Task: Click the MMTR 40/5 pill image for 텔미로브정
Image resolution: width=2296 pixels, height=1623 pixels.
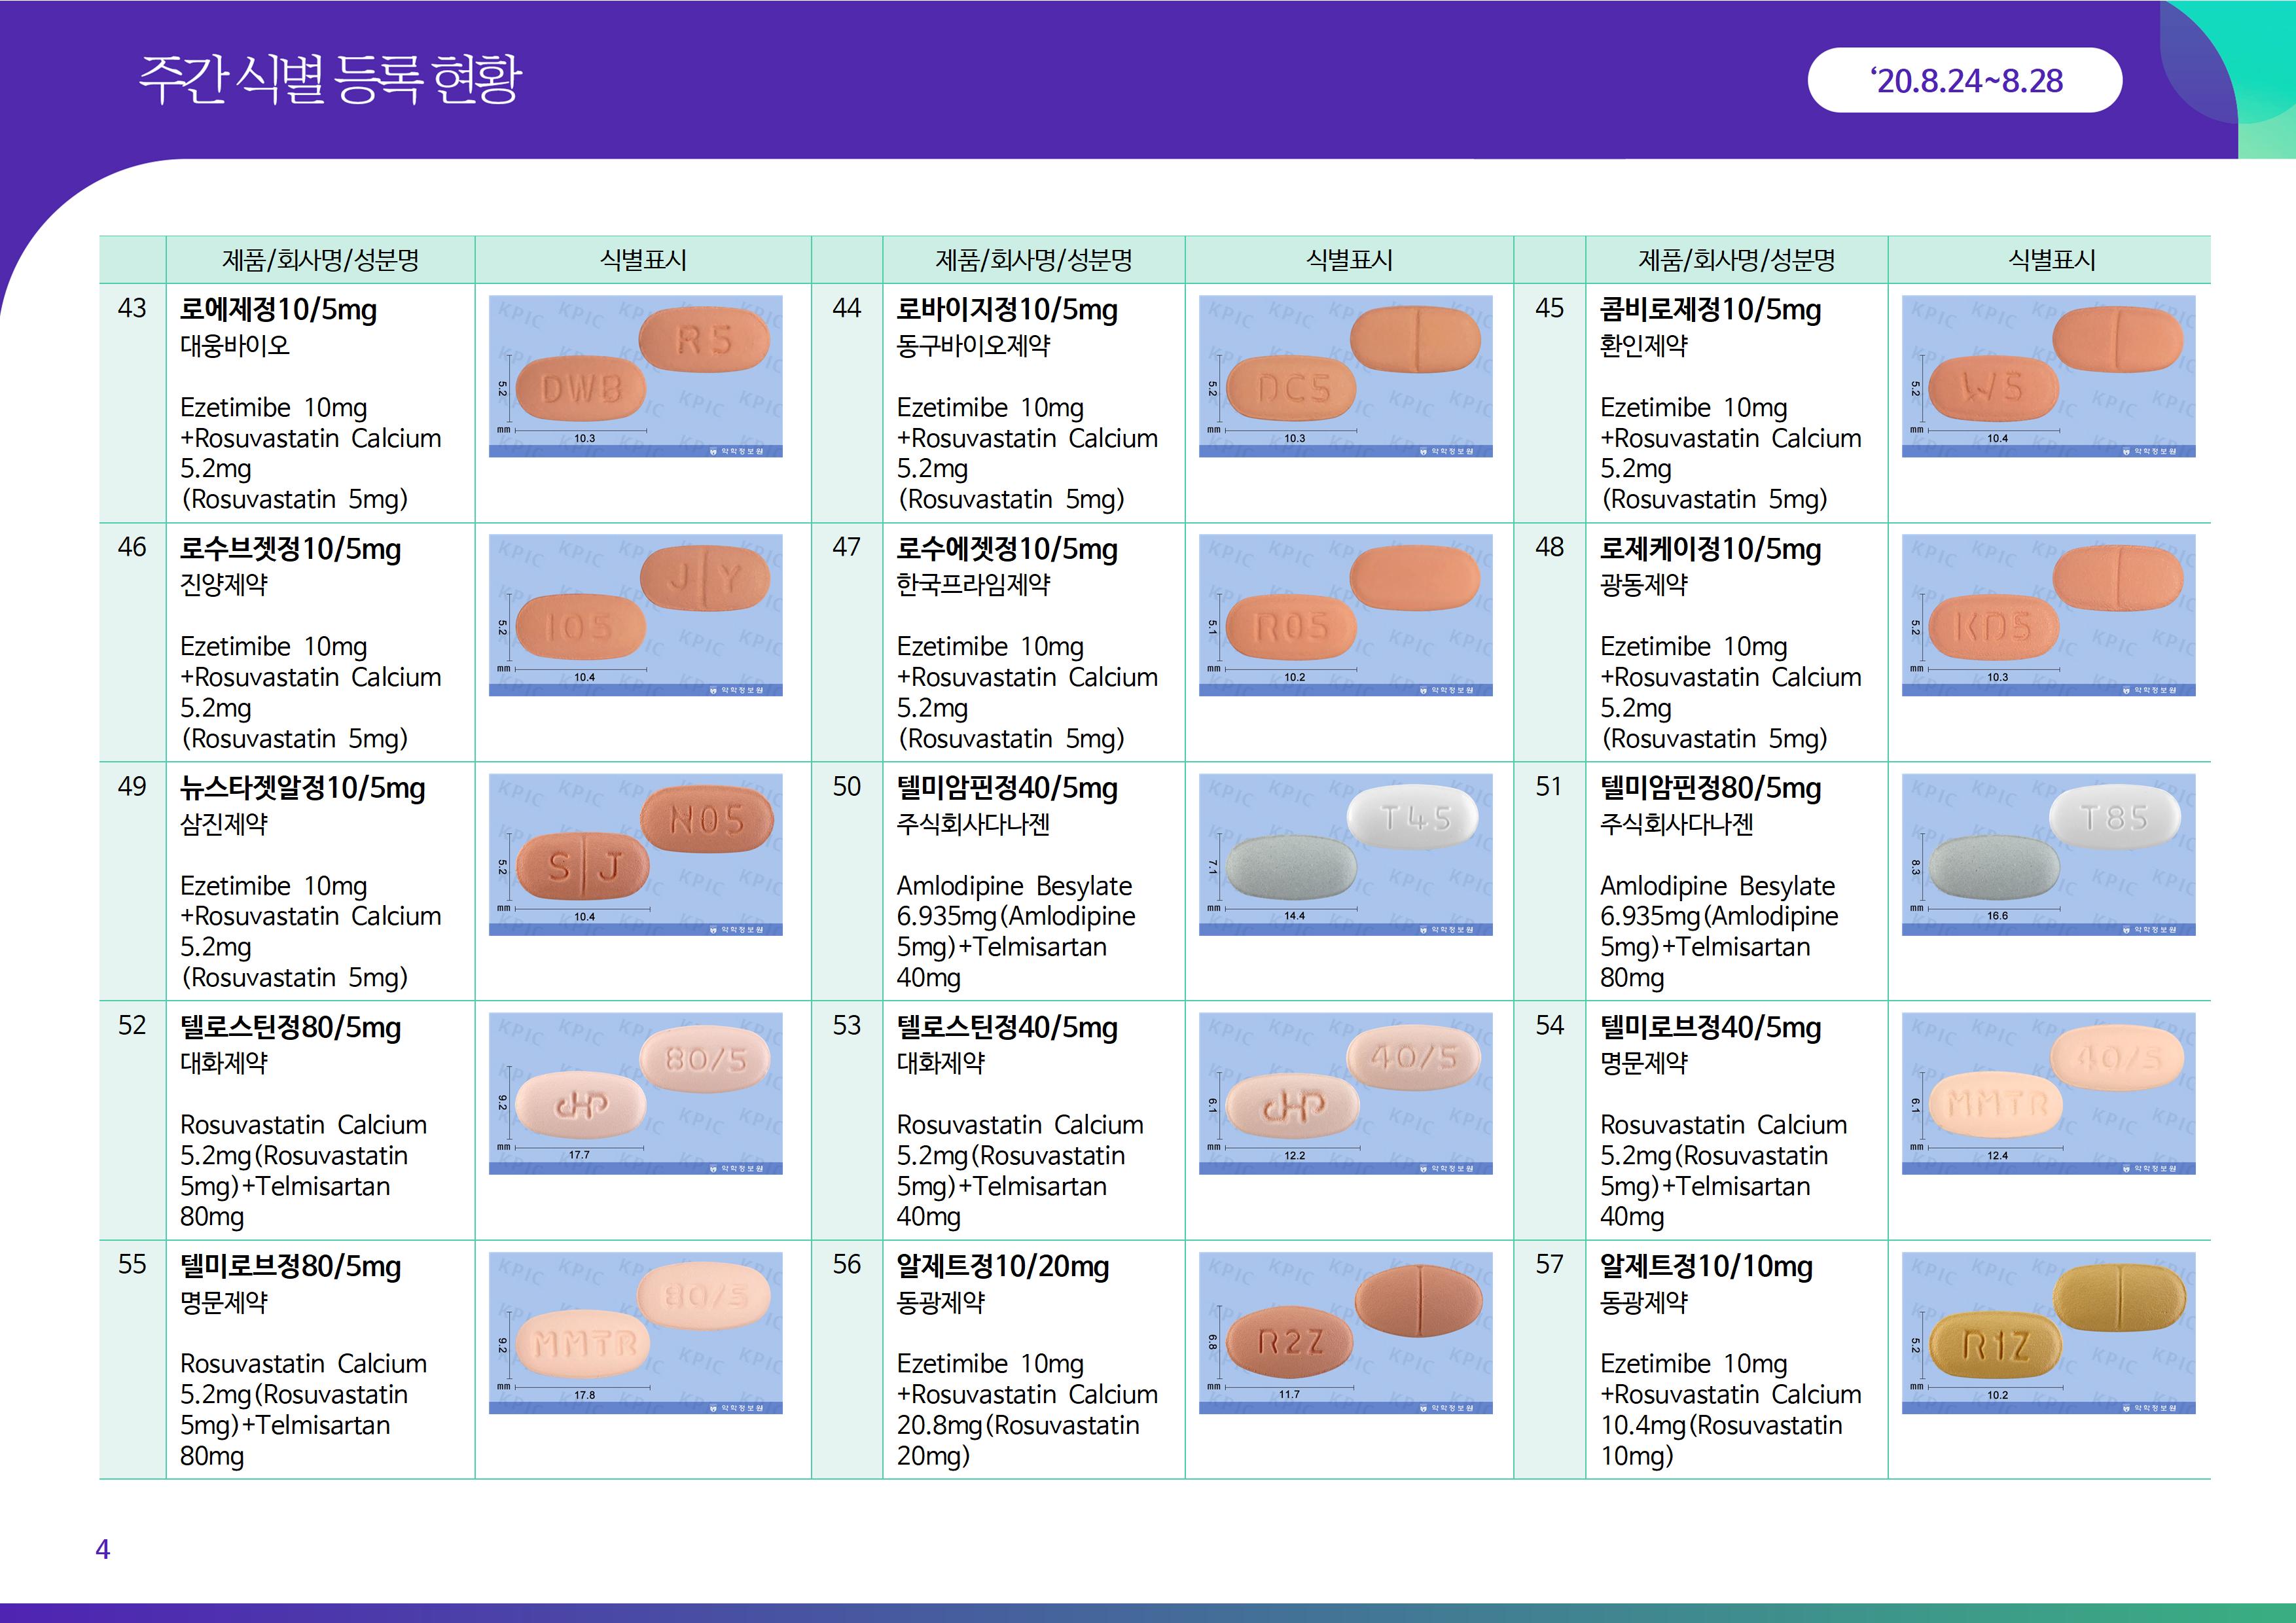Action: point(2048,1093)
